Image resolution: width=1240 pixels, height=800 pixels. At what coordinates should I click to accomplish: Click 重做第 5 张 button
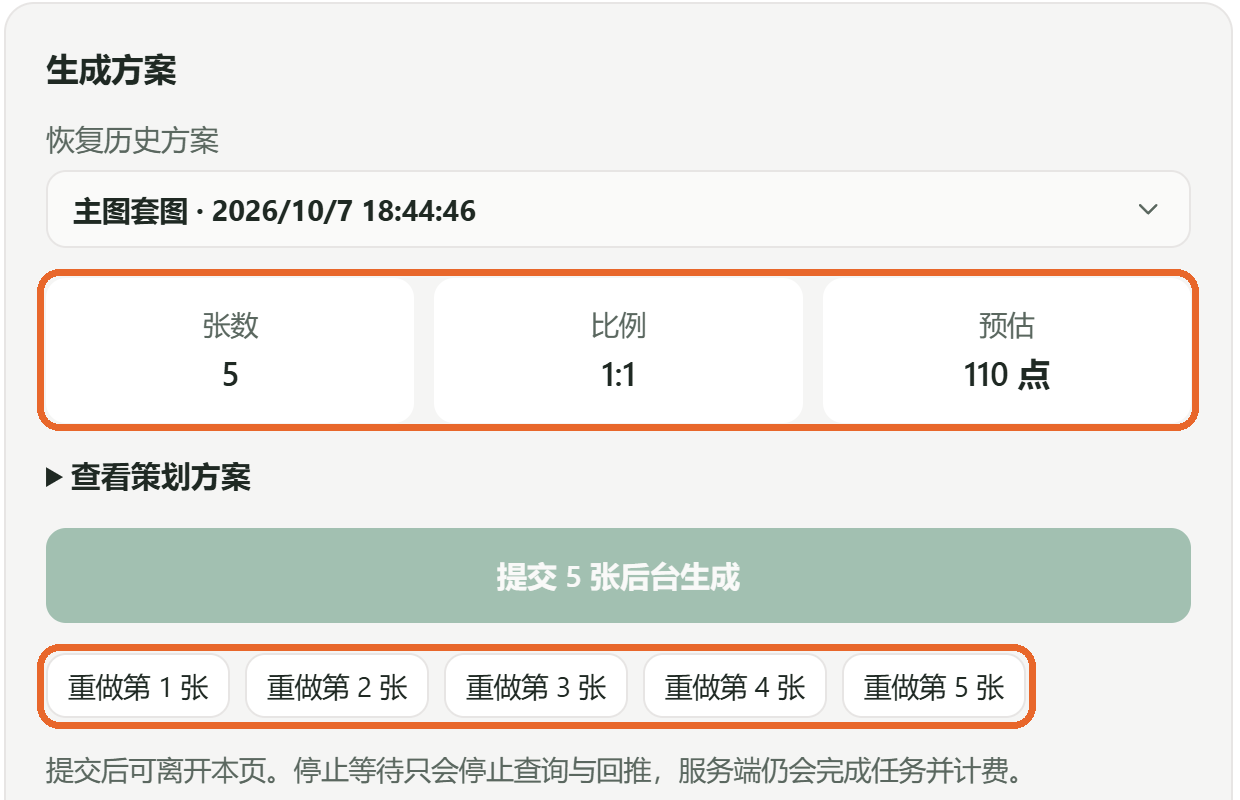point(934,687)
